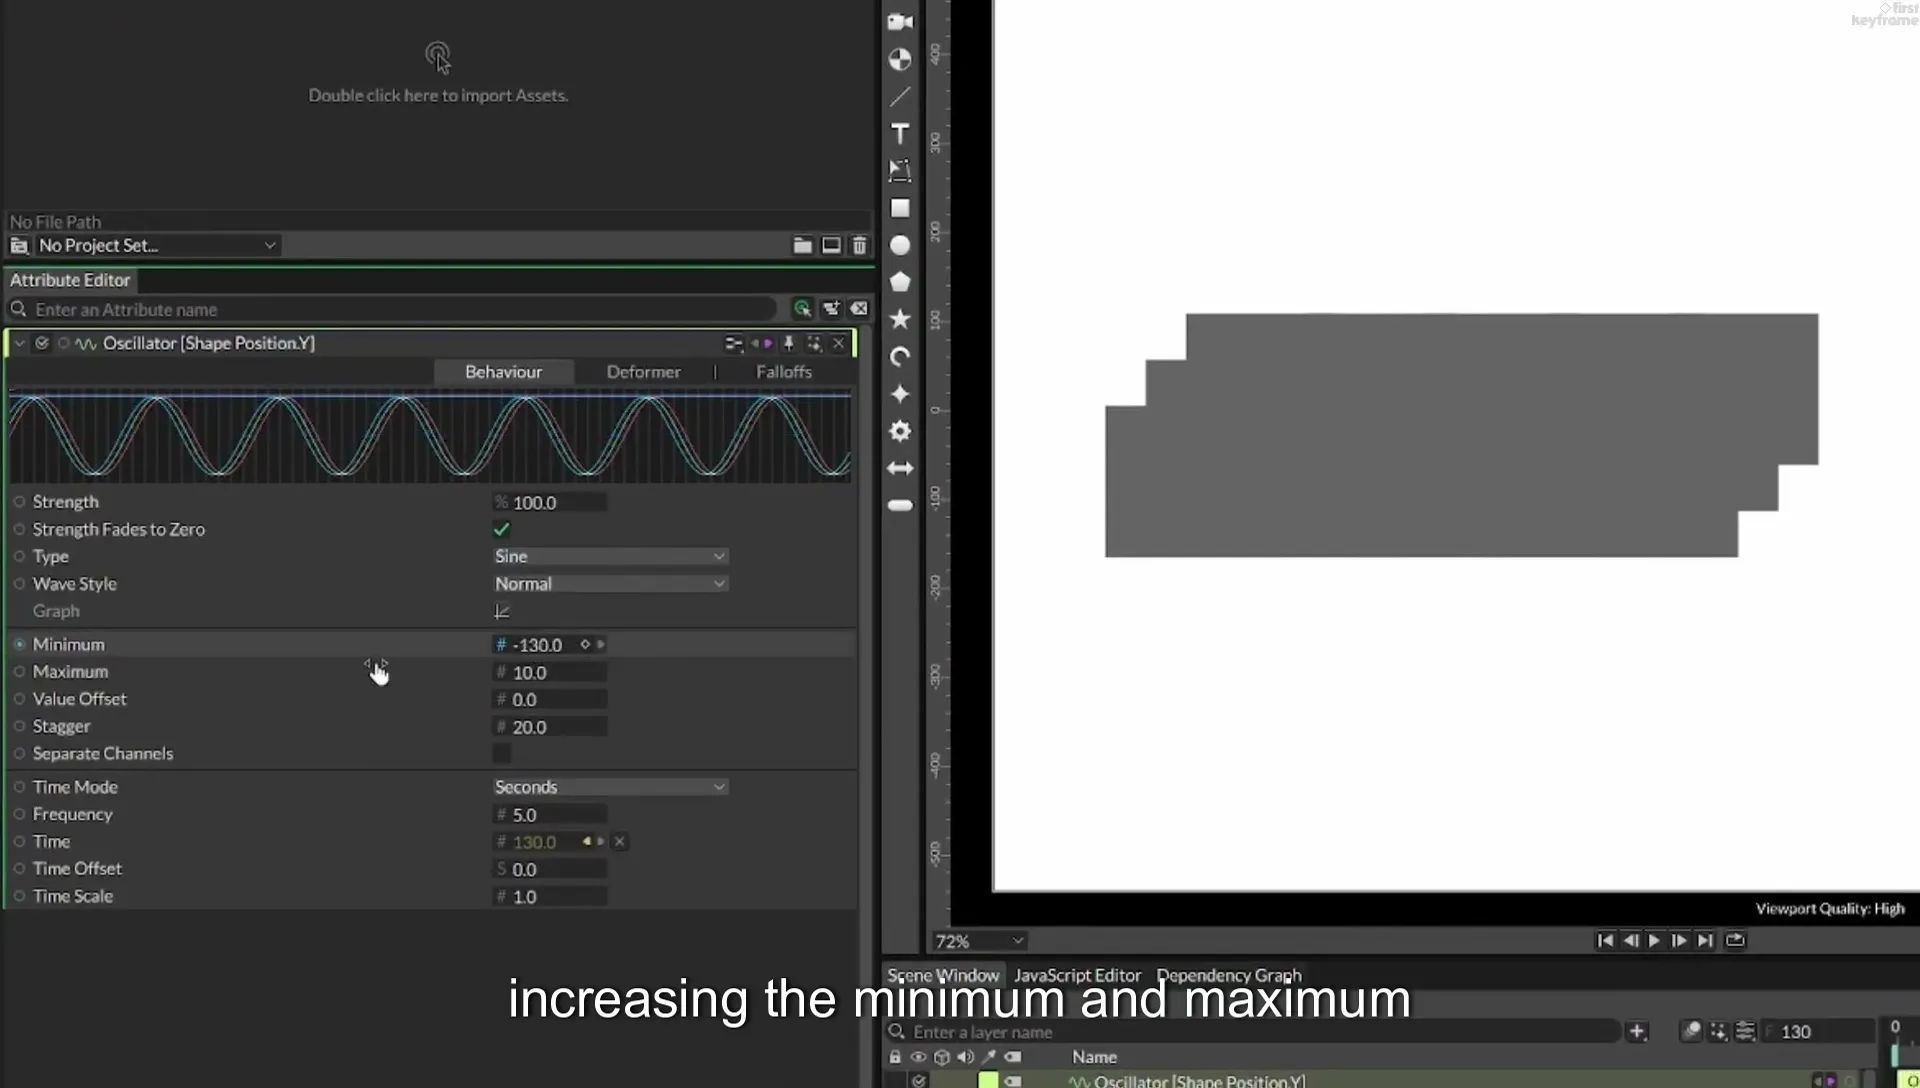
Task: Open the Graph curve editor icon
Action: 502,611
